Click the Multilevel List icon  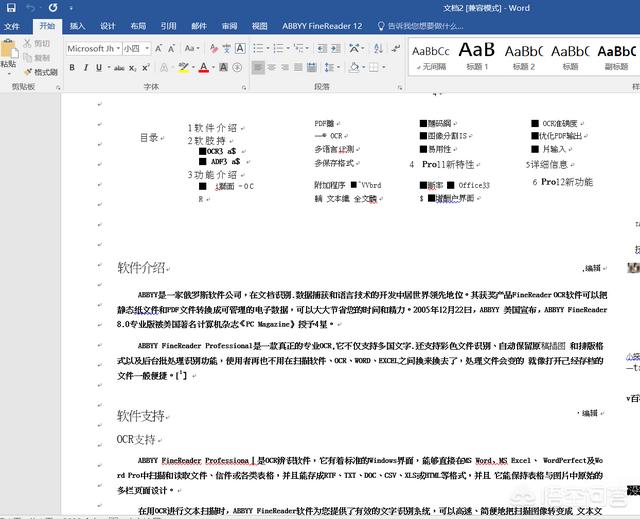tap(299, 49)
